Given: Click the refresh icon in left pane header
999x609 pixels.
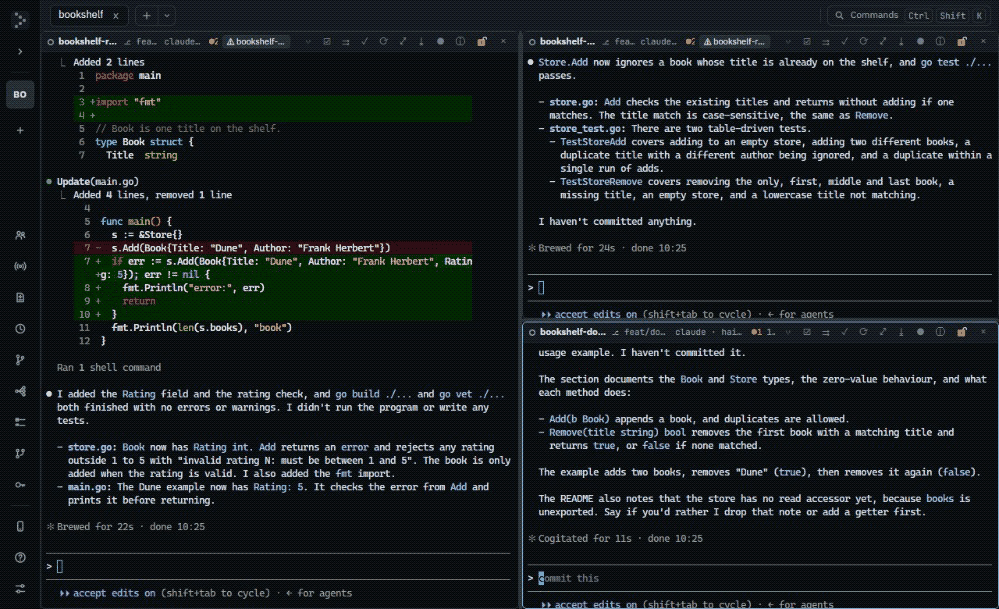Looking at the screenshot, I should [x=384, y=41].
